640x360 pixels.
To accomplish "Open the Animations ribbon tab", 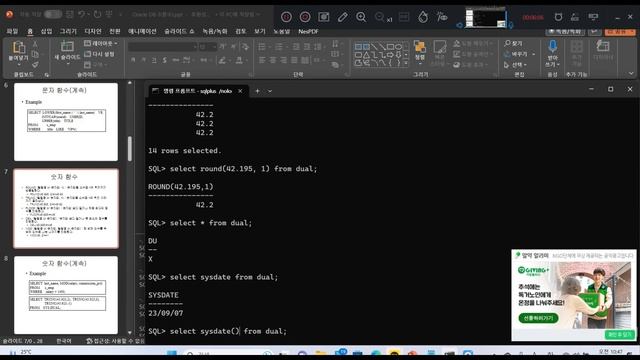I will tap(142, 31).
